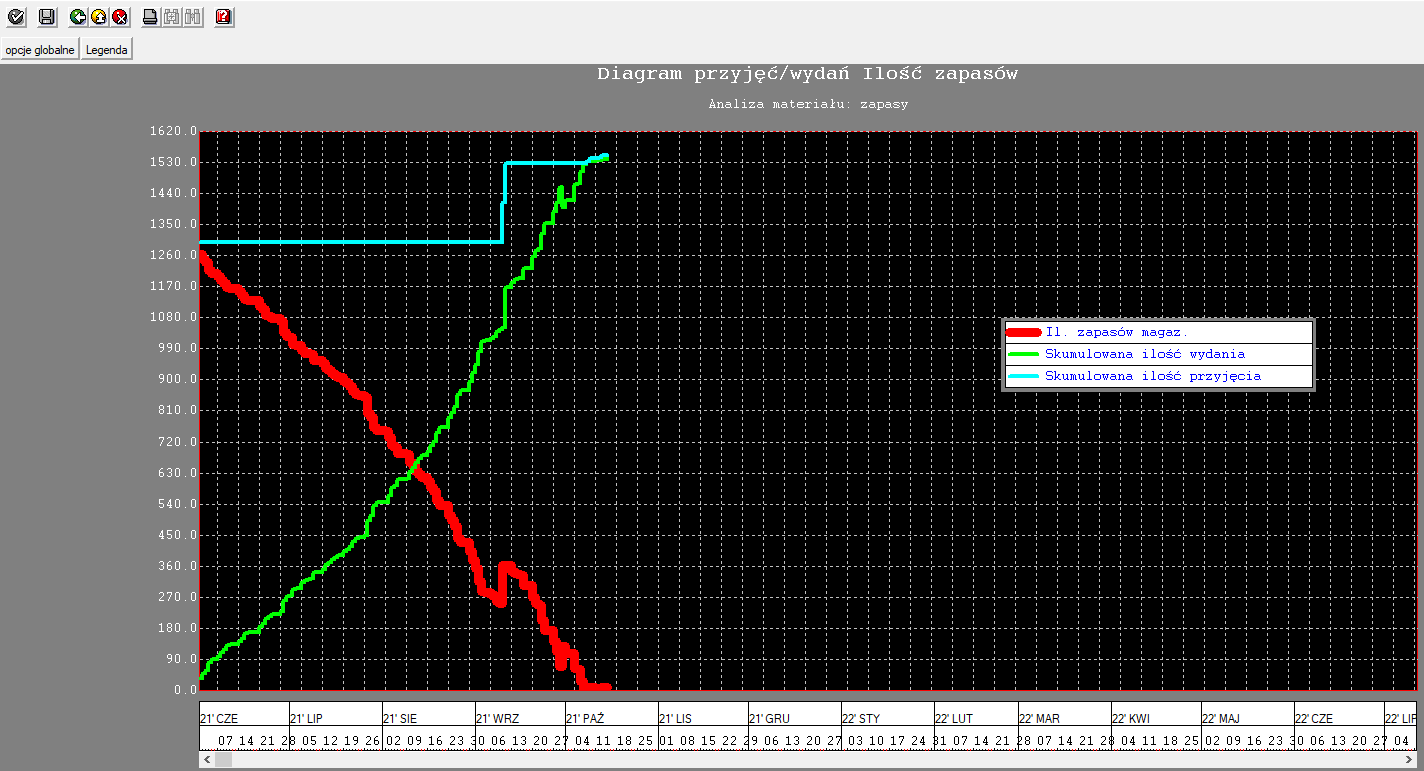Cancel with the red X icon
Viewport: 1424px width, 771px height.
[x=120, y=16]
